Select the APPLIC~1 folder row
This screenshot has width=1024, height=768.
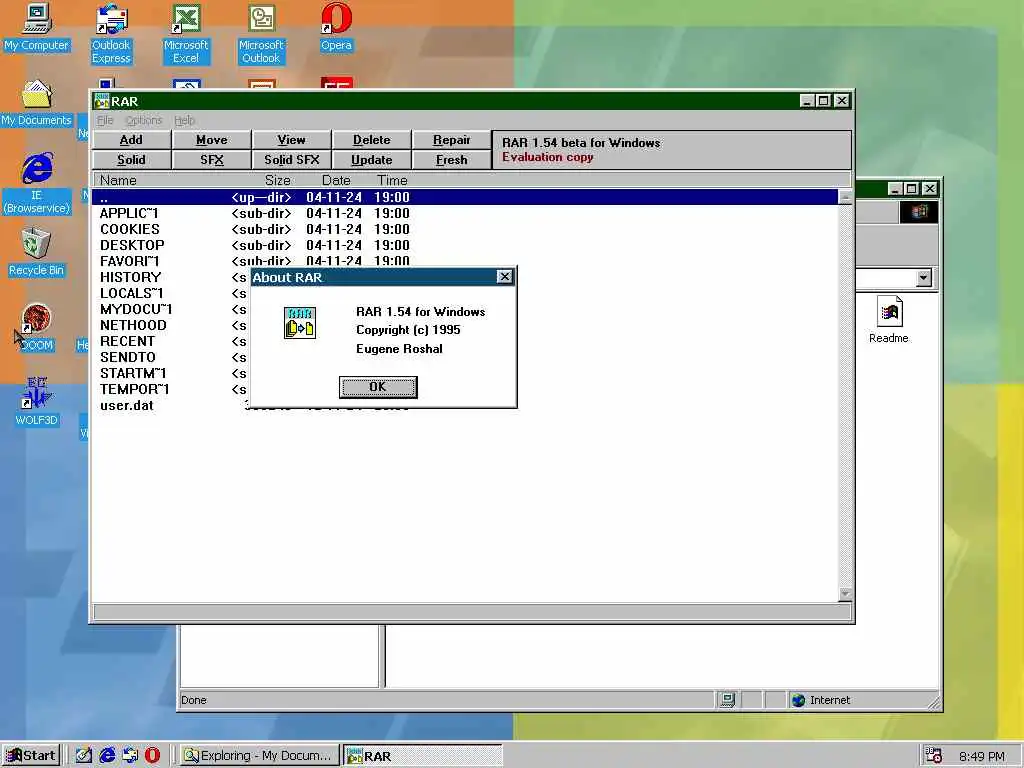point(465,214)
